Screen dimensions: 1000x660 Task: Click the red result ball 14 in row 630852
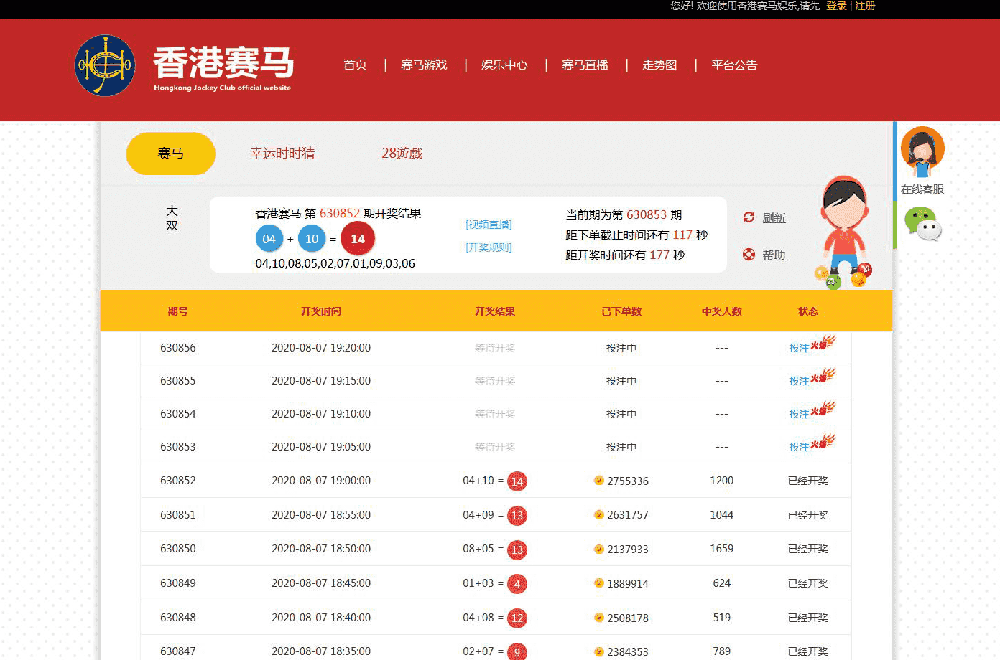pos(518,481)
